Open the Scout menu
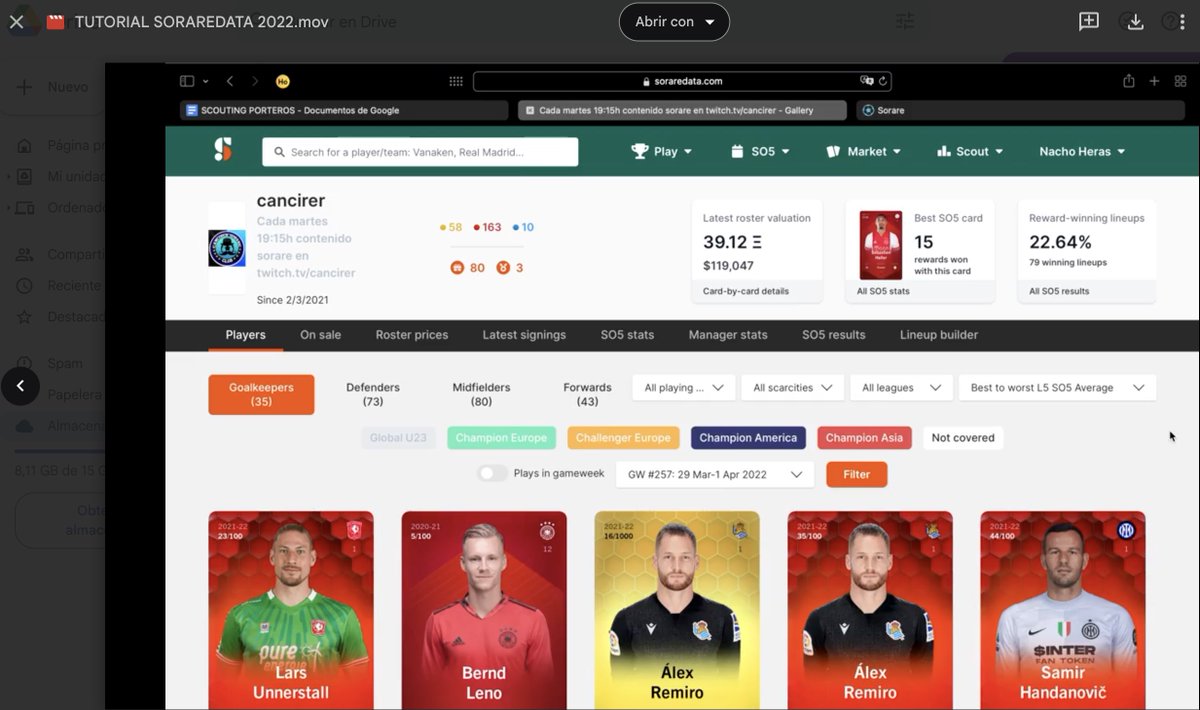 click(x=970, y=151)
